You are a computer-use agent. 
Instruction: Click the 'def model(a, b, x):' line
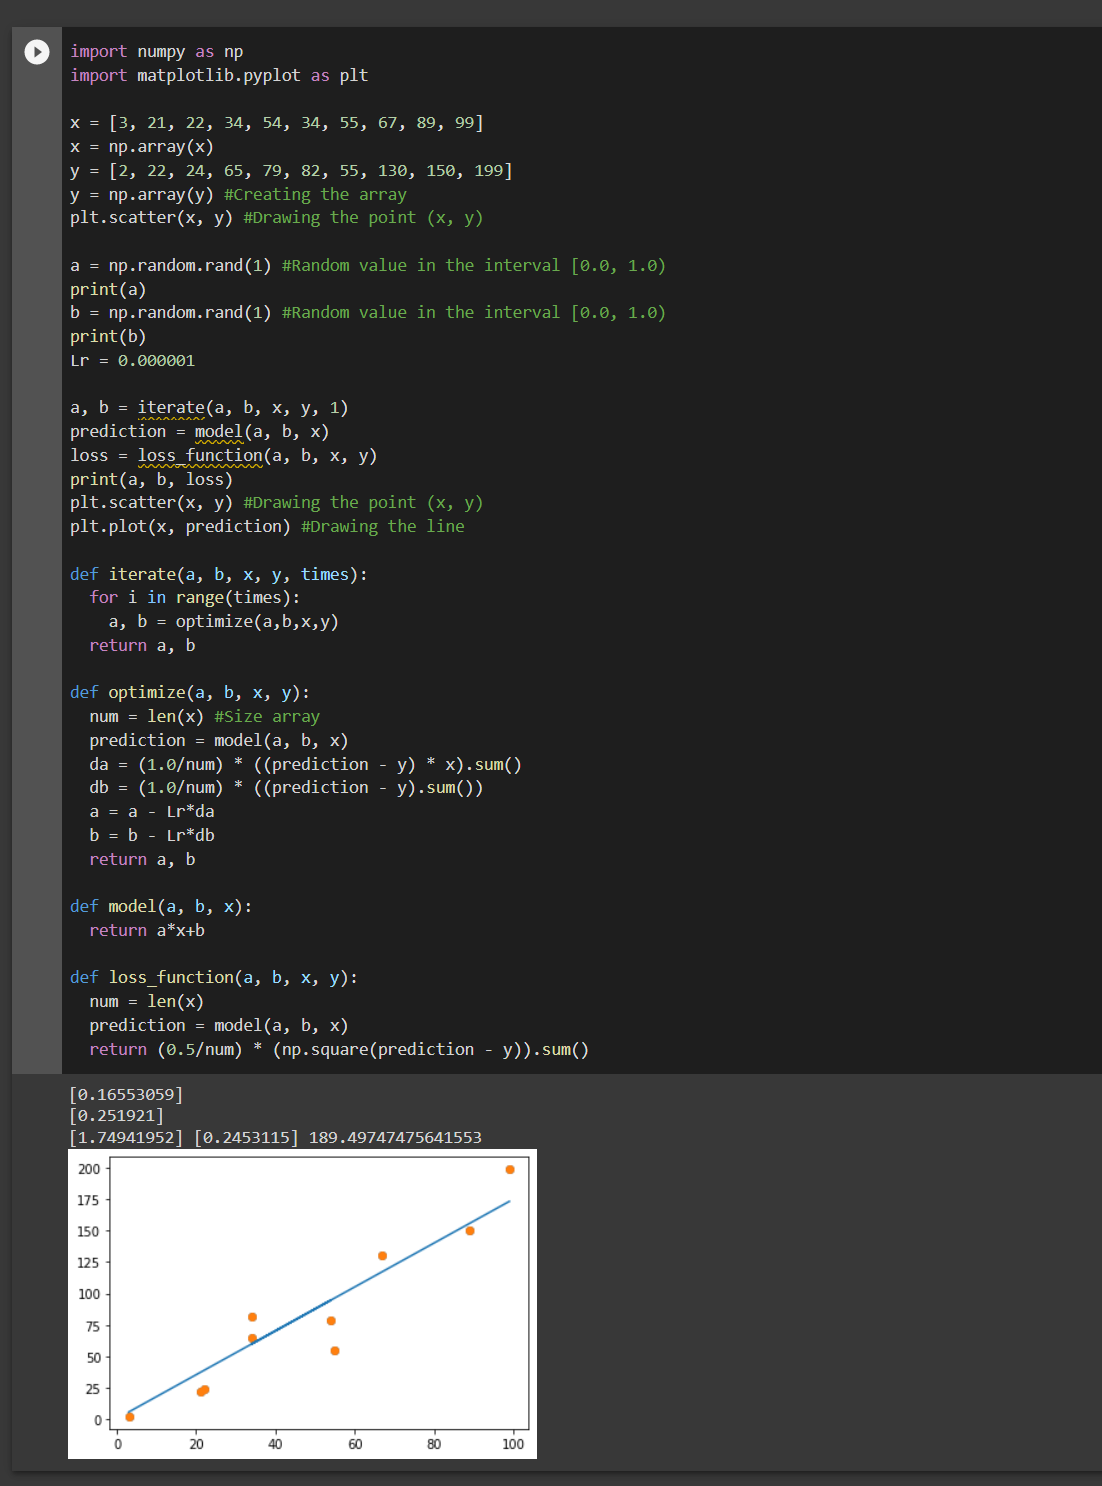tap(161, 907)
